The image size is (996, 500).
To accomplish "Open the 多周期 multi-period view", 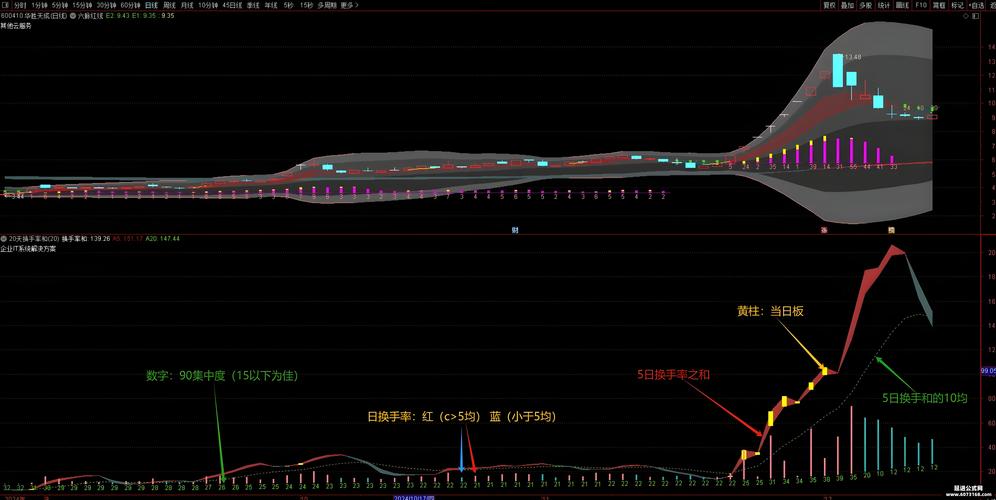I will [x=325, y=5].
